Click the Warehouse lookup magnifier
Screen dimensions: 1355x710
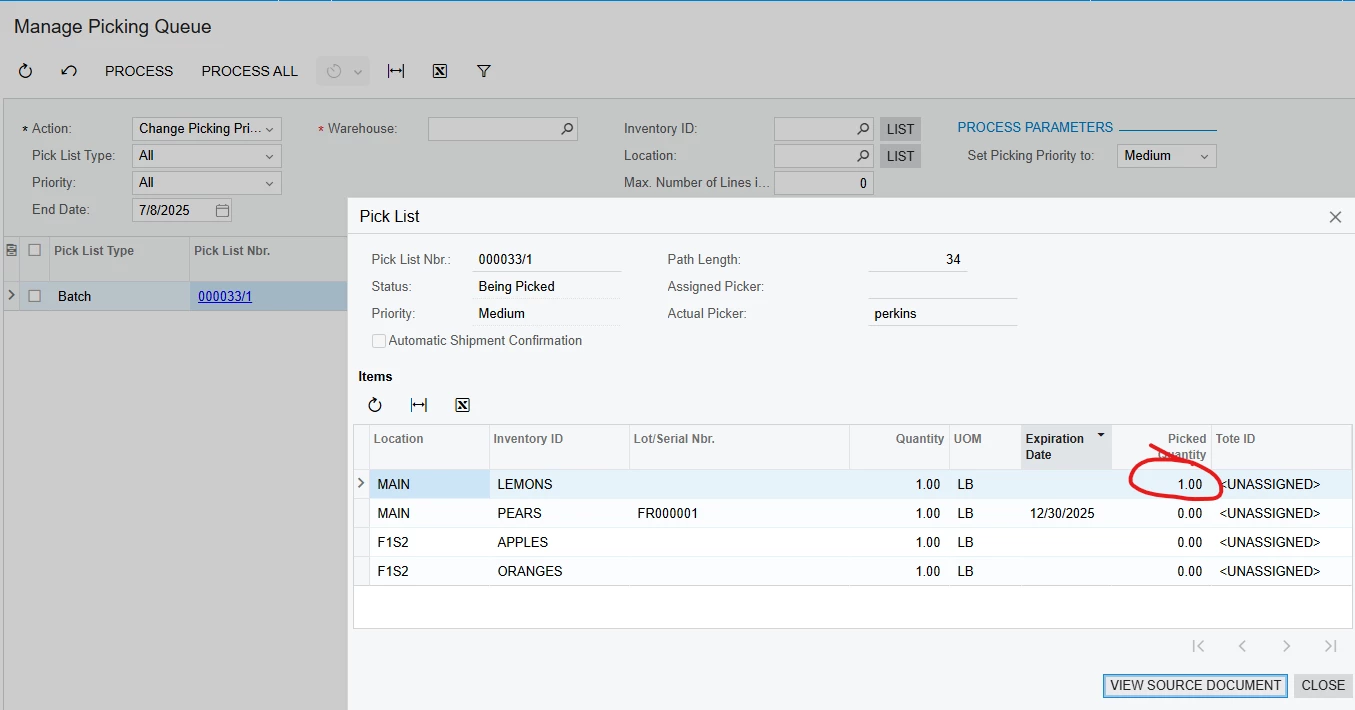(x=567, y=129)
